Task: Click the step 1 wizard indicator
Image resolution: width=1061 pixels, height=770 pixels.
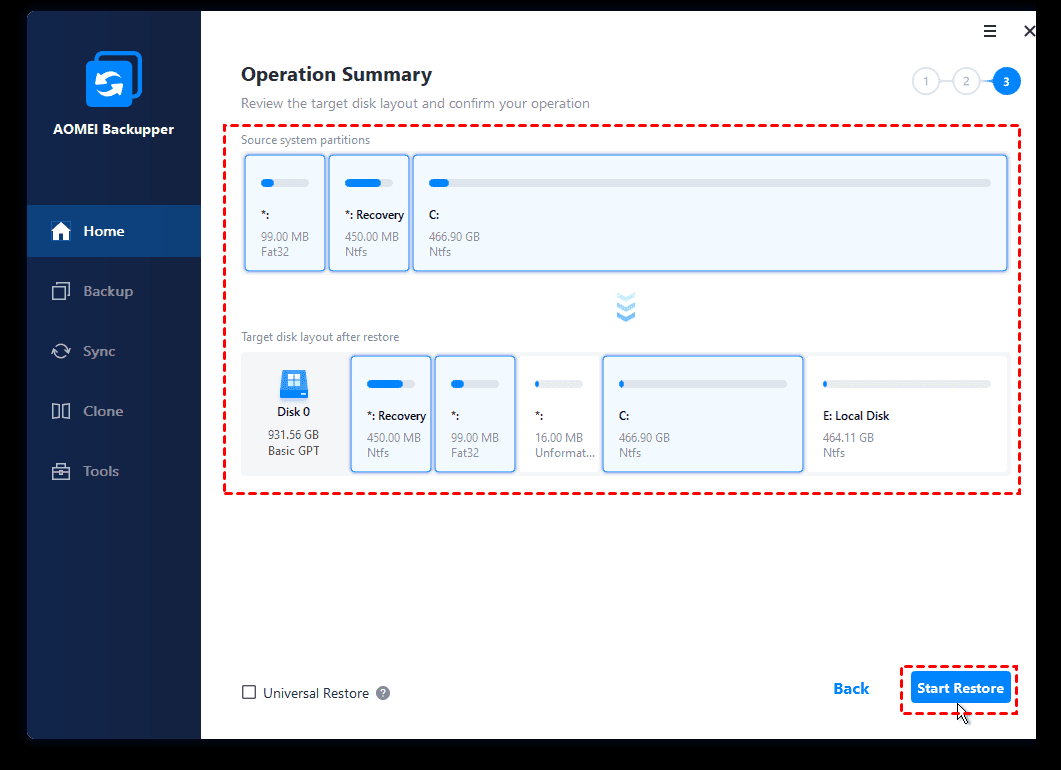Action: (926, 81)
